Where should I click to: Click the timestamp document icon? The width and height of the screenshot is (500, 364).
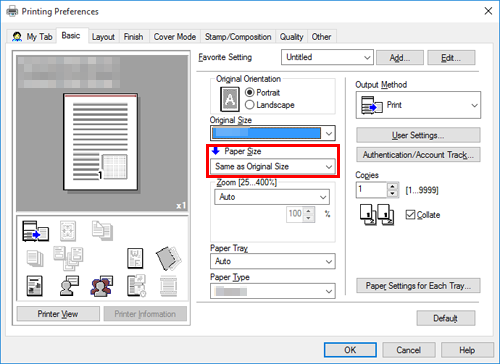pyautogui.click(x=136, y=286)
